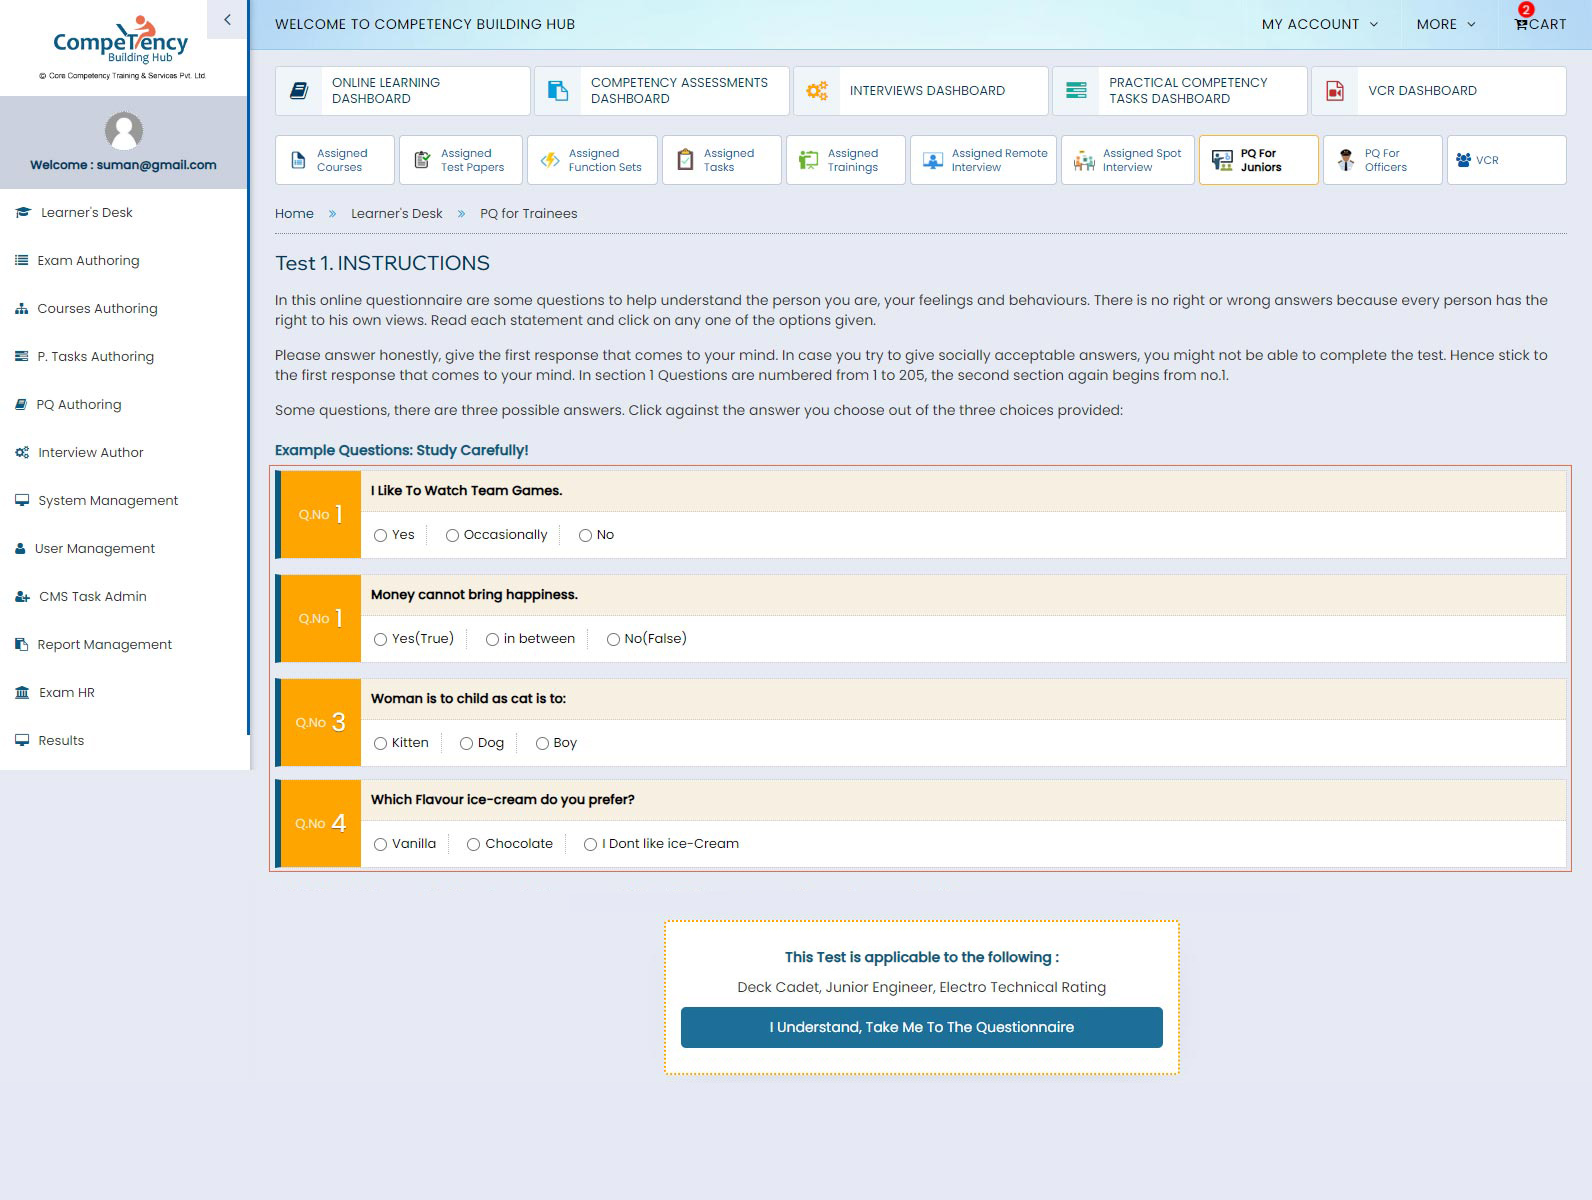Viewport: 1592px width, 1200px height.
Task: Click the Online Learning Dashboard book icon
Action: click(x=299, y=91)
